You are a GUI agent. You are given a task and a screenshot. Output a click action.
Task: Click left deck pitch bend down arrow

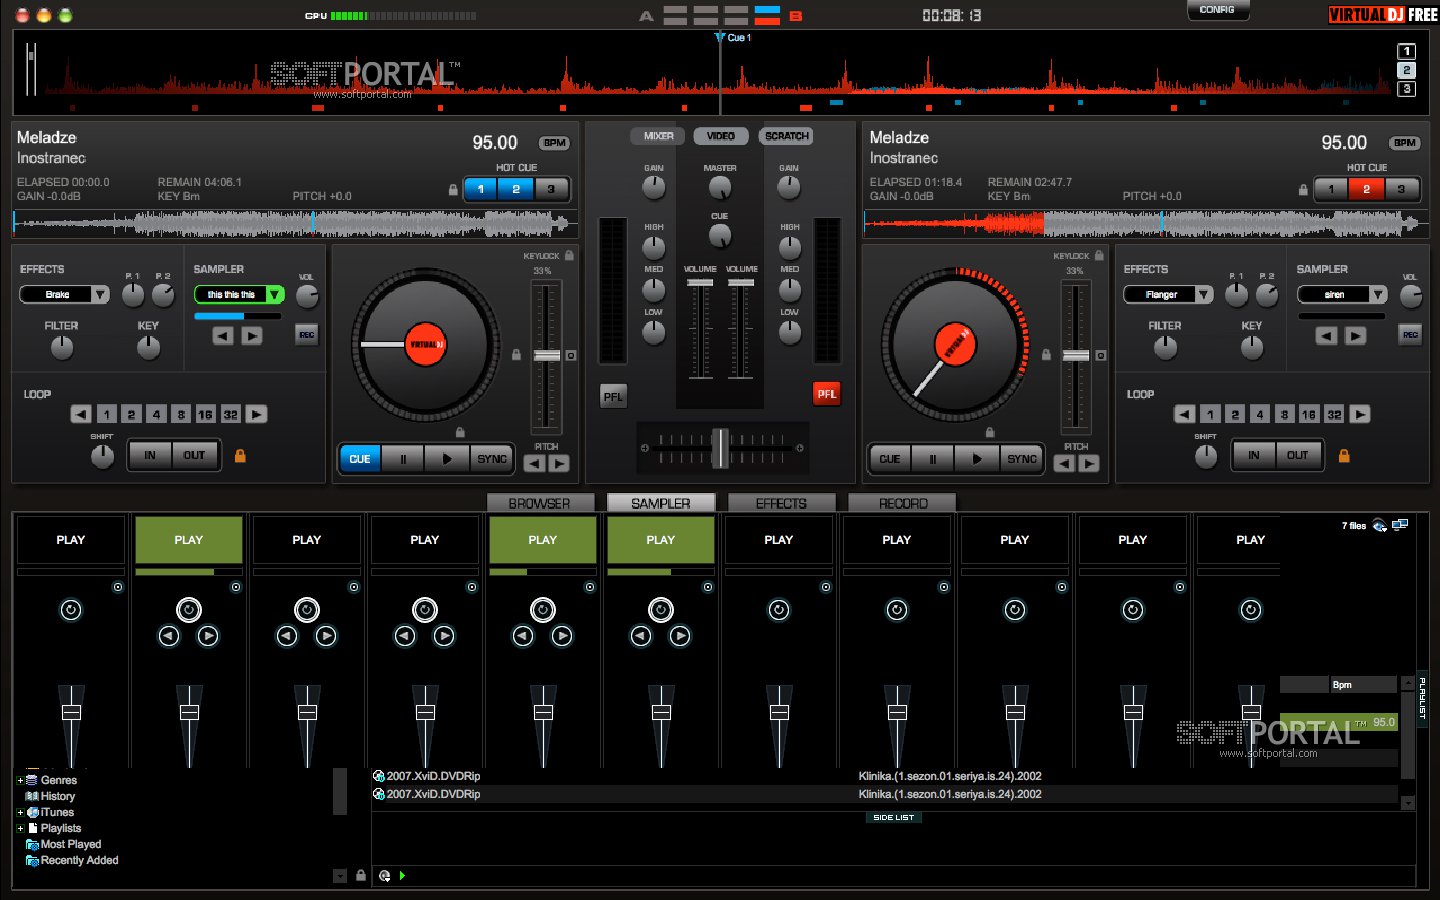click(x=534, y=463)
